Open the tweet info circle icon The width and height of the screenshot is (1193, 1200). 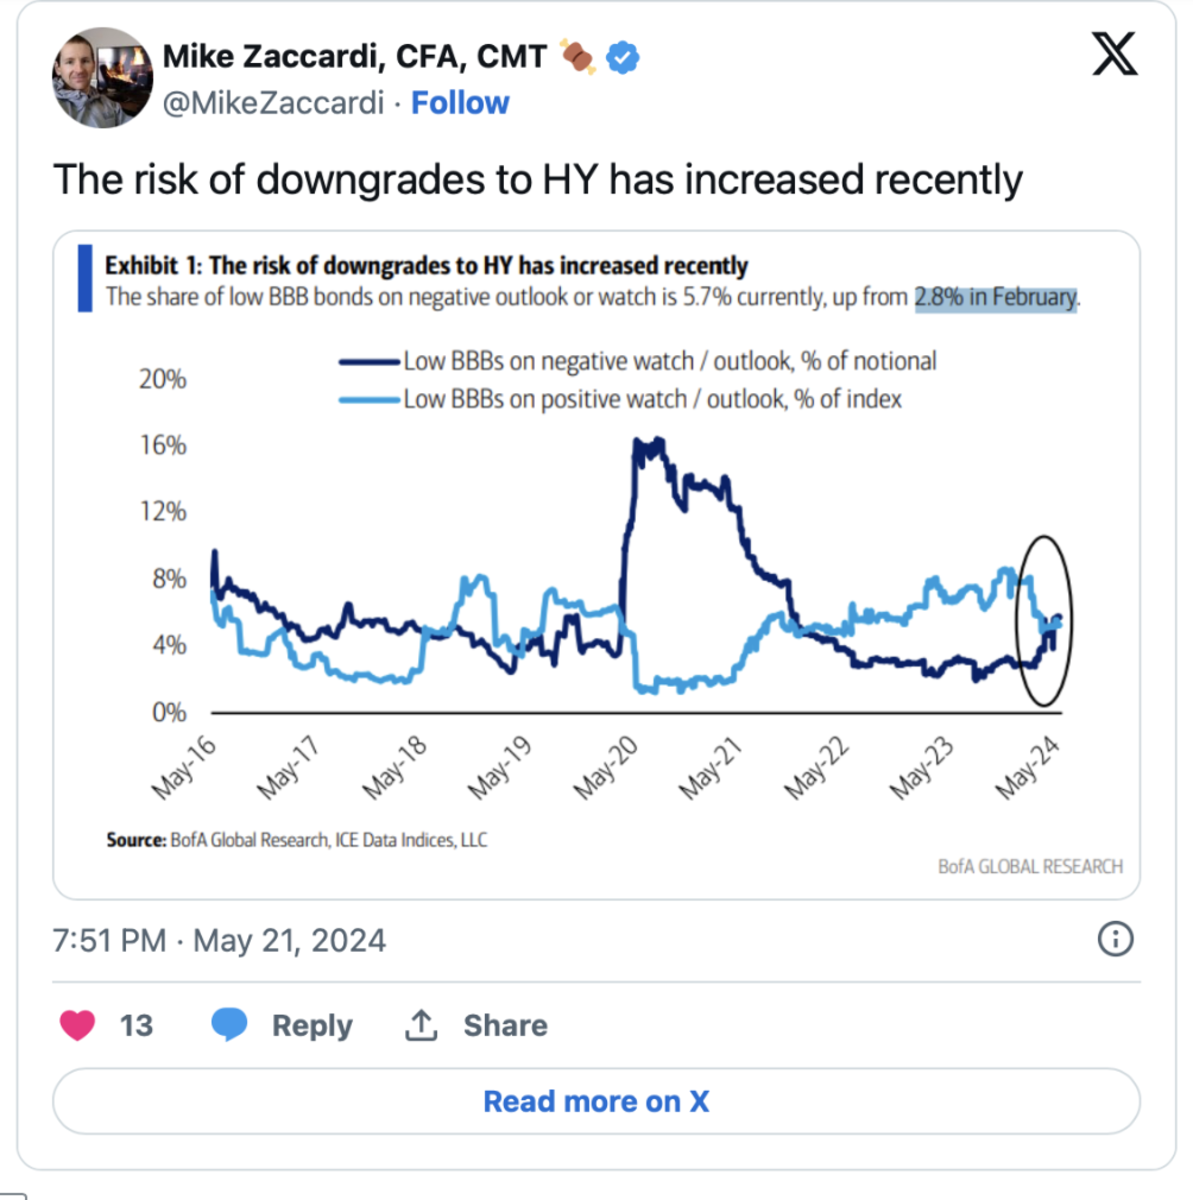pos(1115,939)
